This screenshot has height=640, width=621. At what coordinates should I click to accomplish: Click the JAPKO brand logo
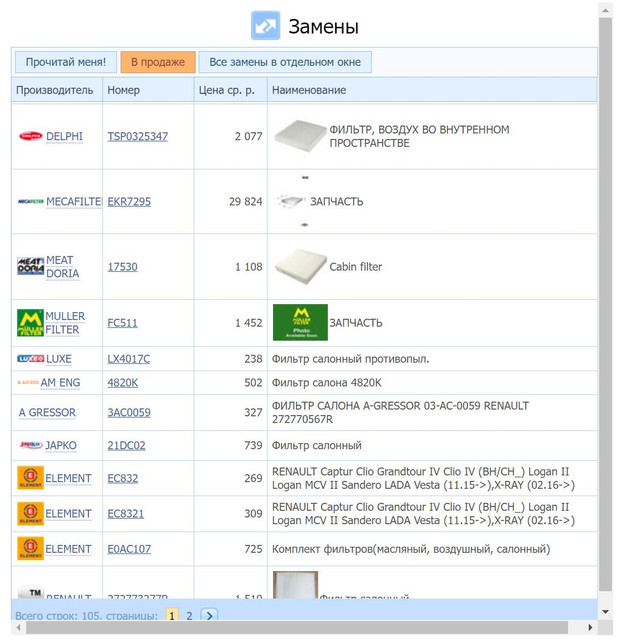point(31,445)
